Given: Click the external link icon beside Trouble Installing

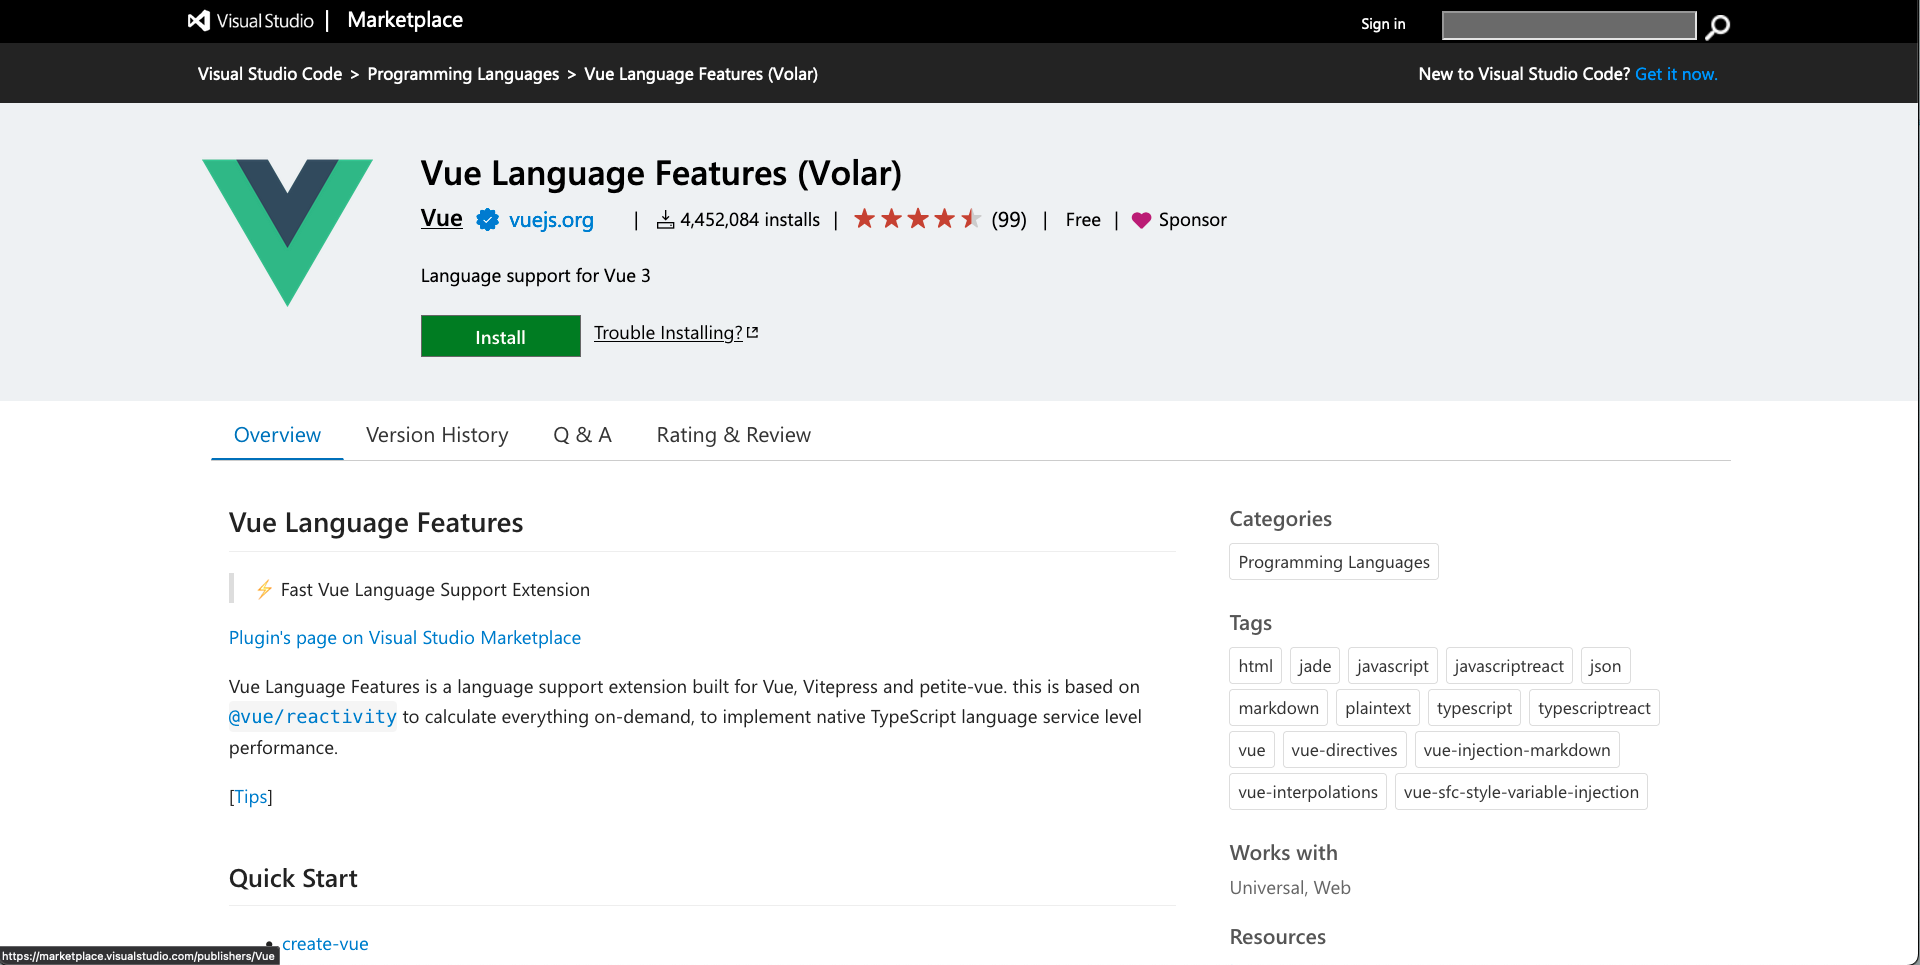Looking at the screenshot, I should point(753,333).
